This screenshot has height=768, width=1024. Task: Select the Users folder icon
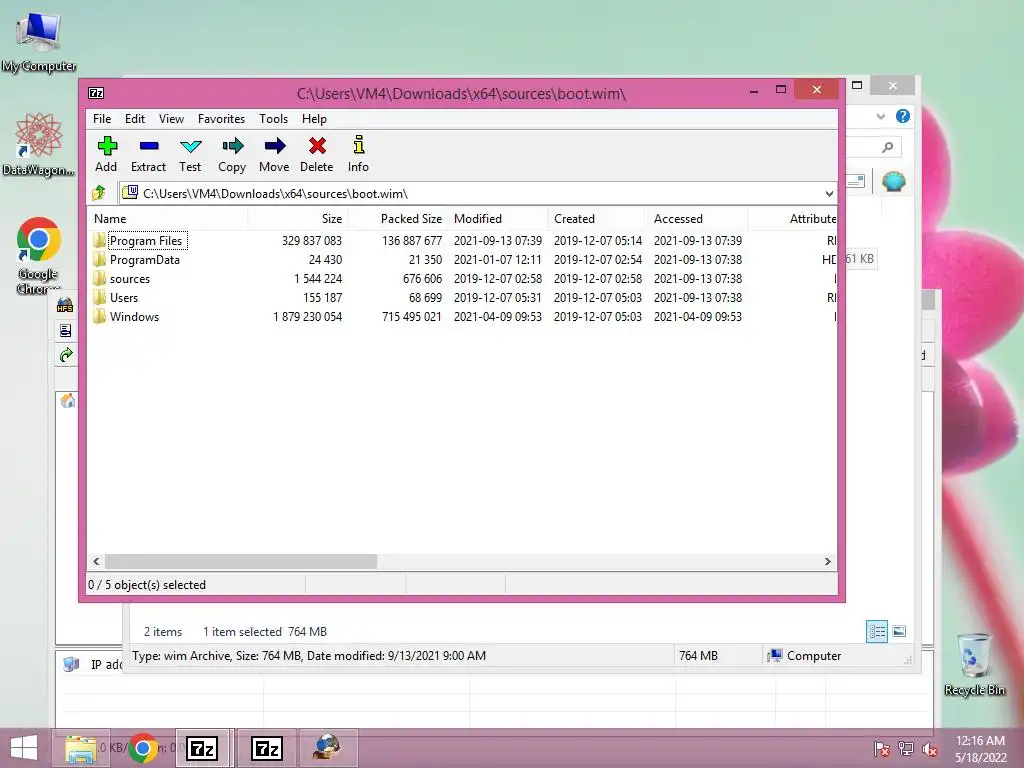click(99, 297)
